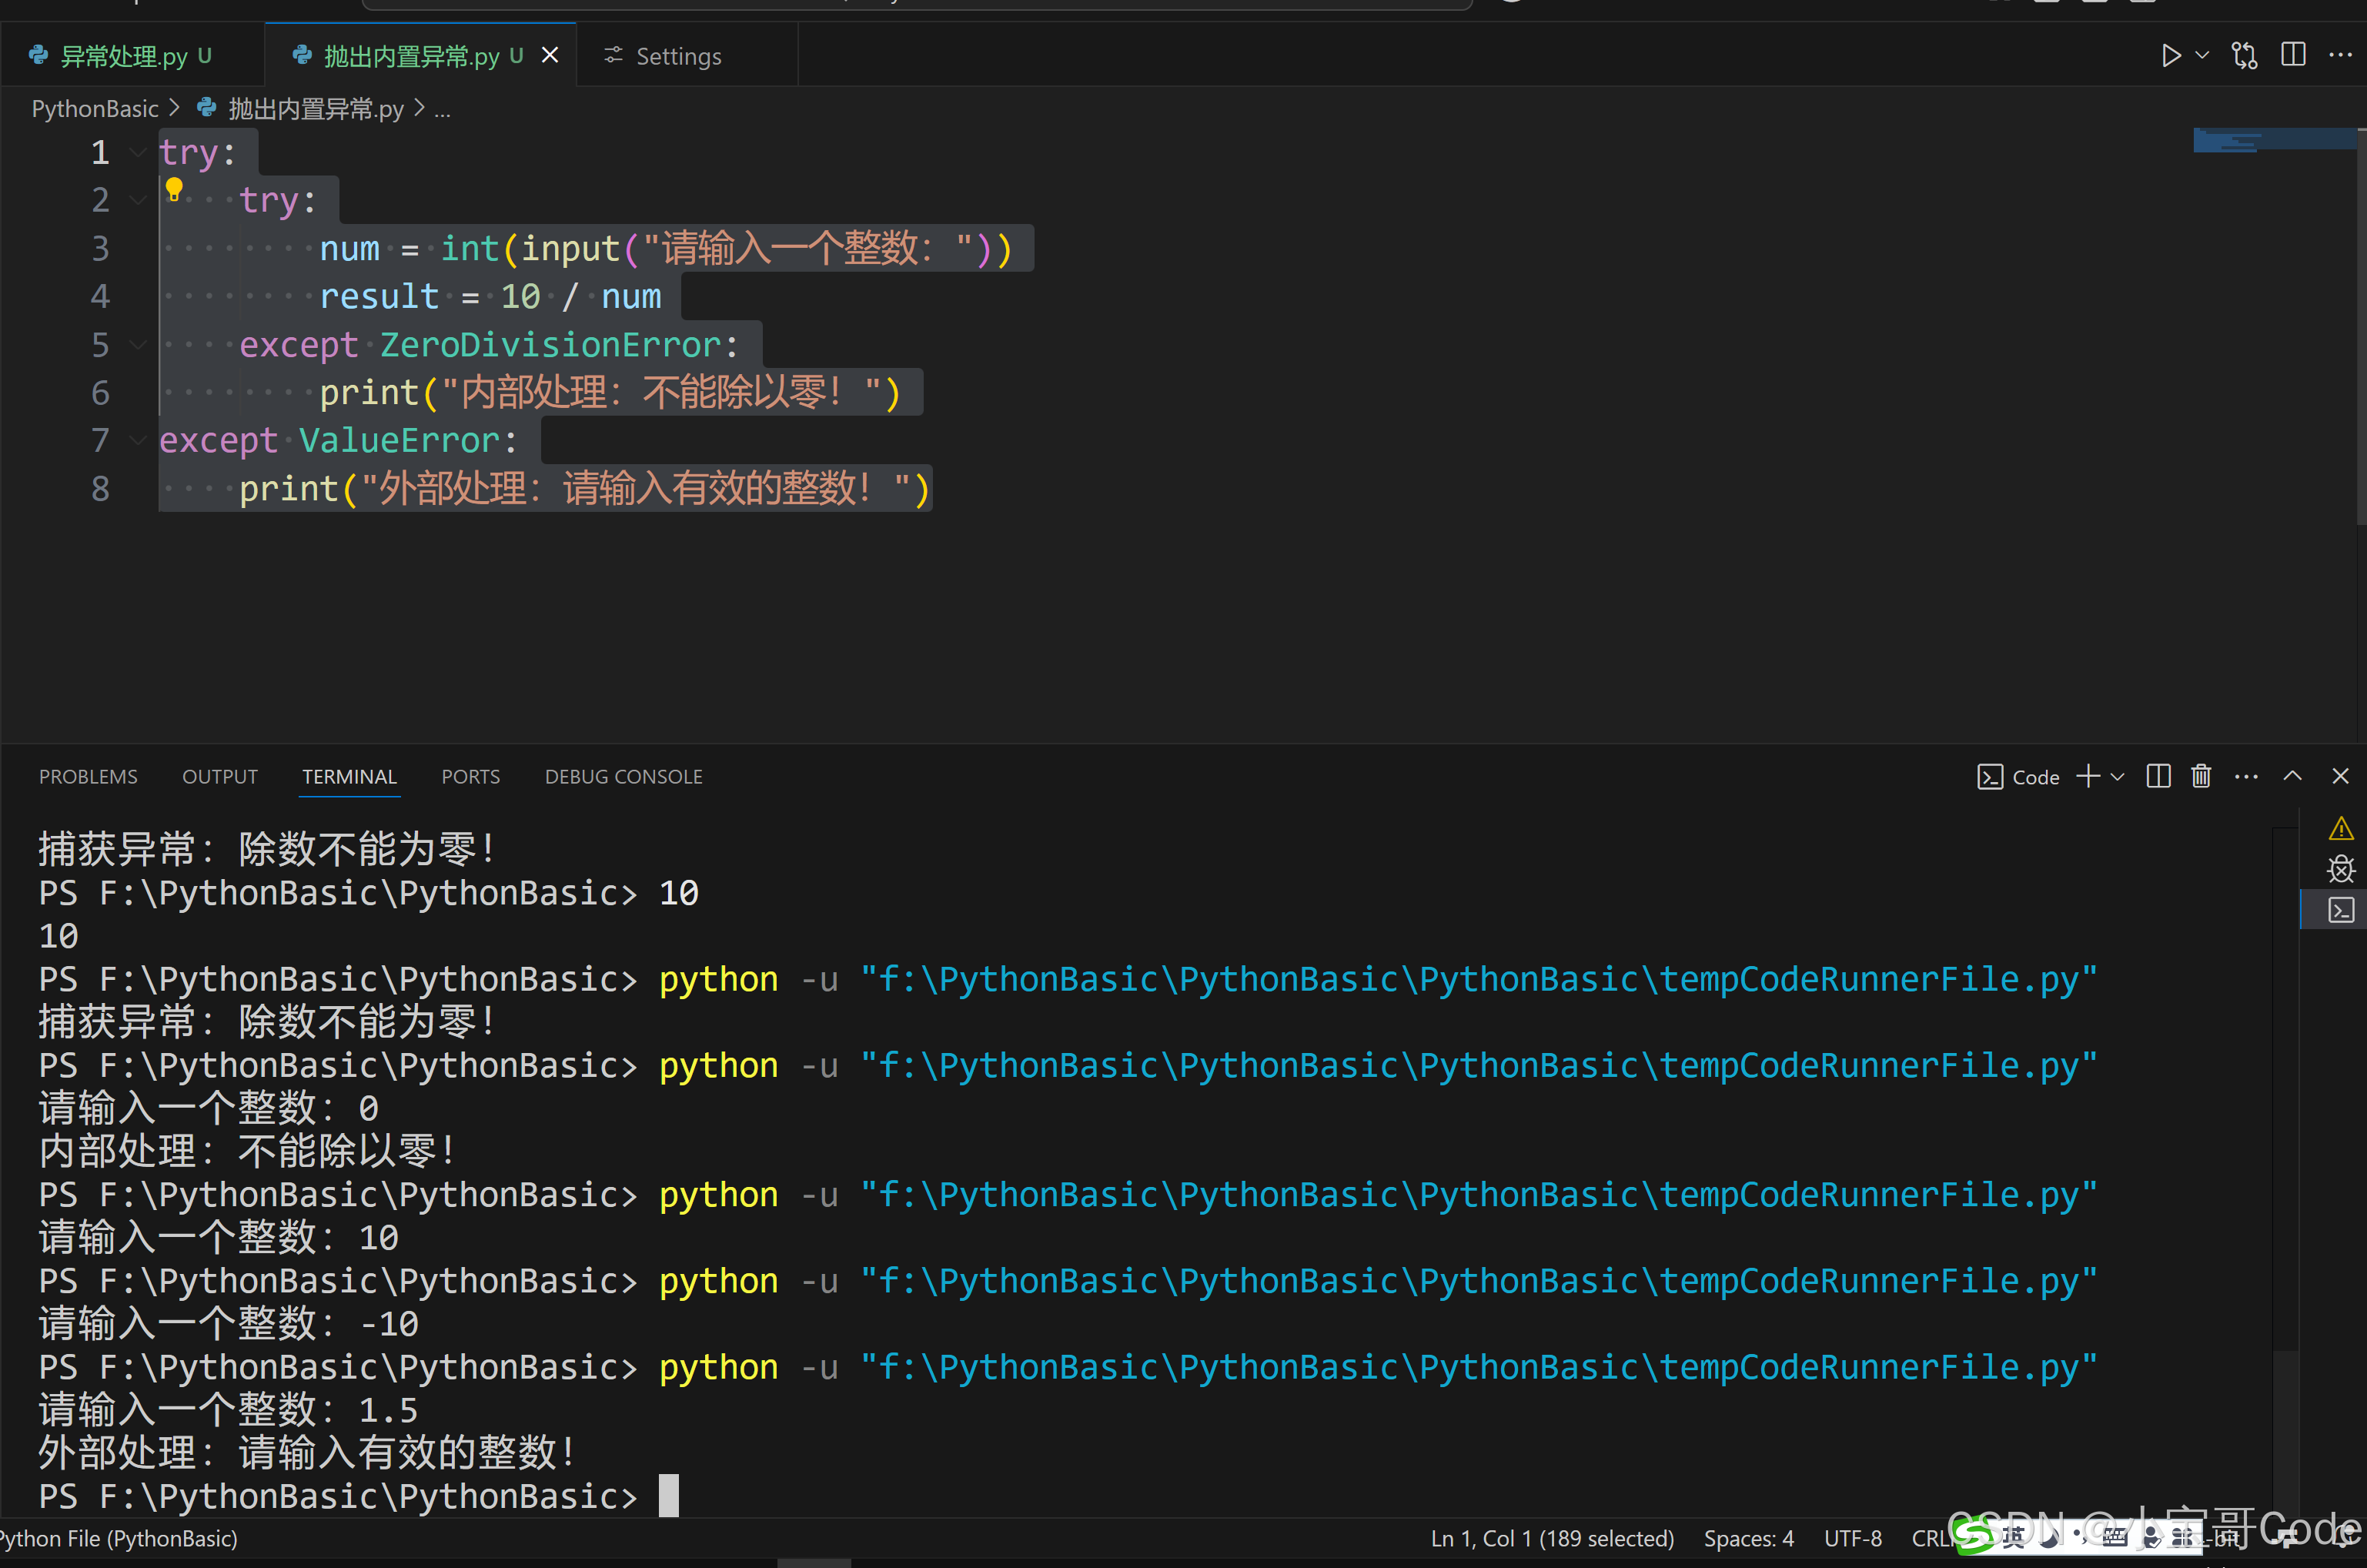2367x1568 pixels.
Task: Open PythonBasic breadcrumb above the editor
Action: tap(95, 108)
